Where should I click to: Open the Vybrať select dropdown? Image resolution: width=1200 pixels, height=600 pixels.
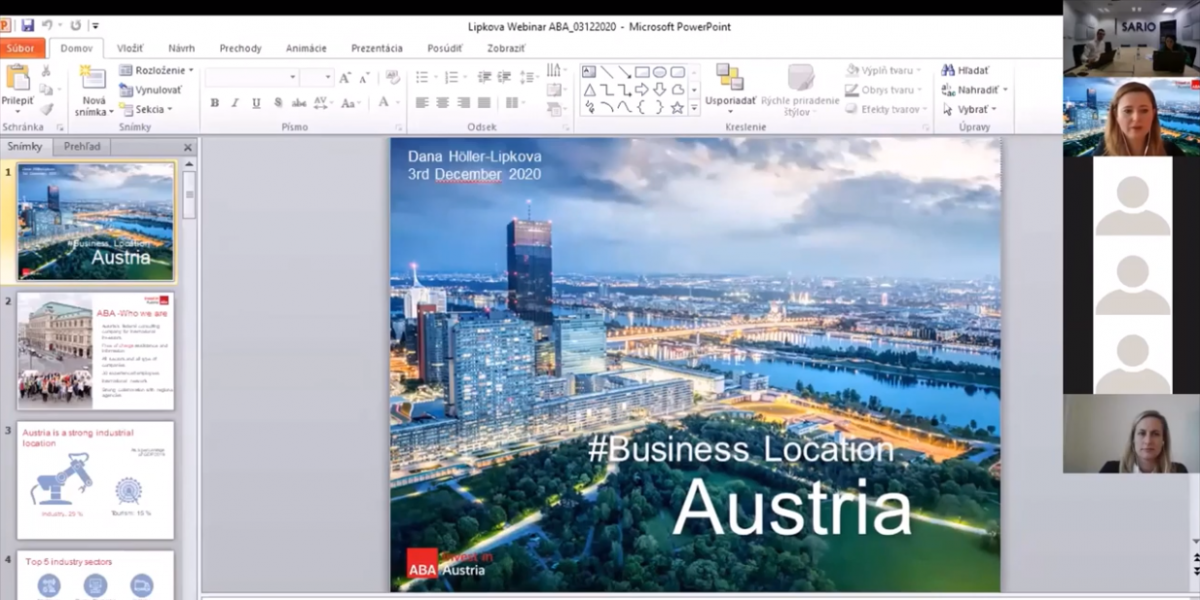(969, 109)
